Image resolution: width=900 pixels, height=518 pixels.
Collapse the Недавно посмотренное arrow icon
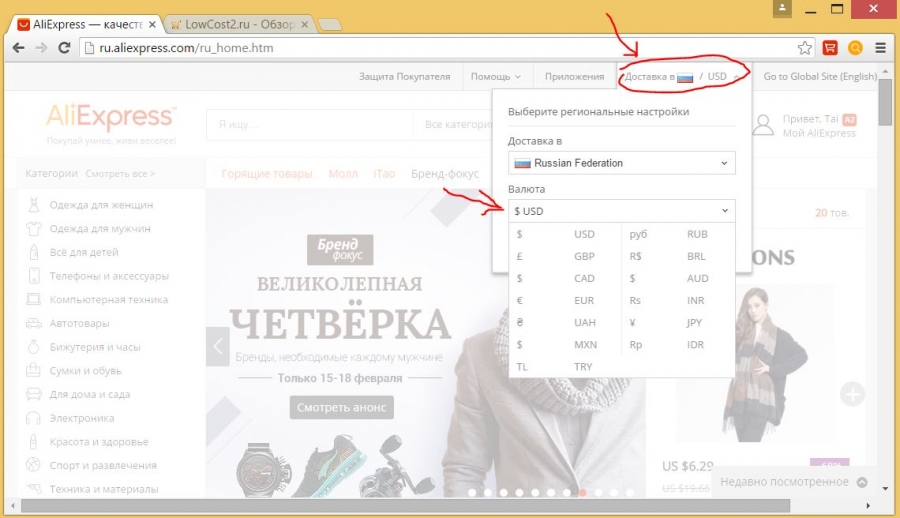pyautogui.click(x=862, y=482)
